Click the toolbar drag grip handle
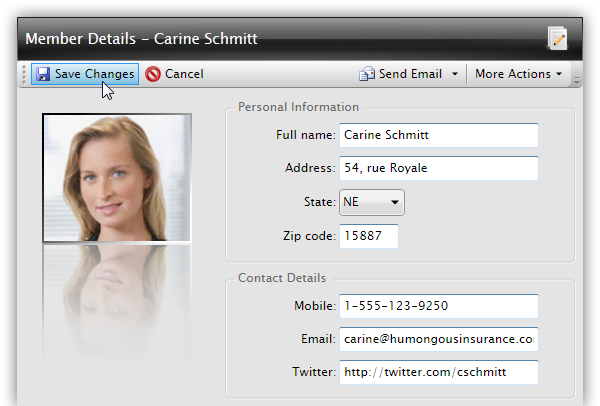The height and width of the screenshot is (406, 600). point(24,74)
